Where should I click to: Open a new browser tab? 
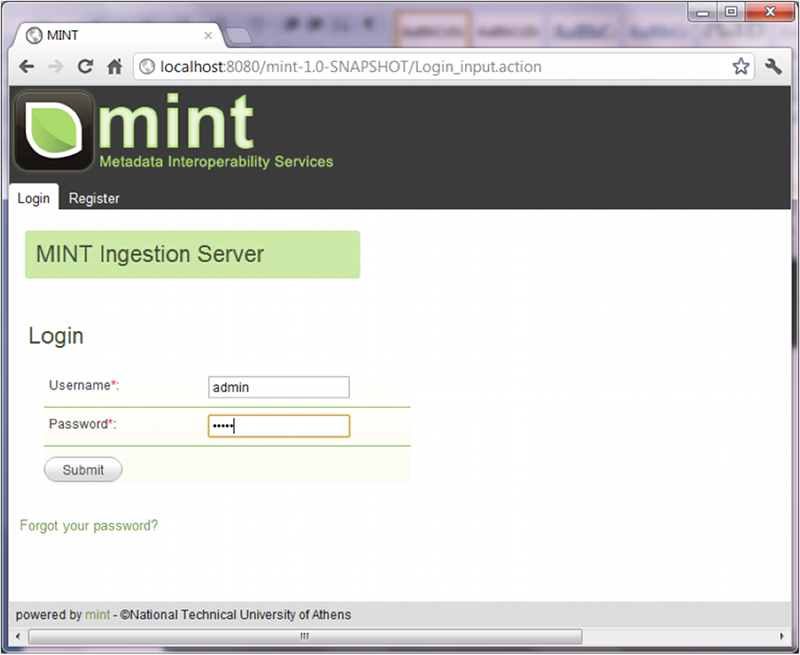point(238,36)
